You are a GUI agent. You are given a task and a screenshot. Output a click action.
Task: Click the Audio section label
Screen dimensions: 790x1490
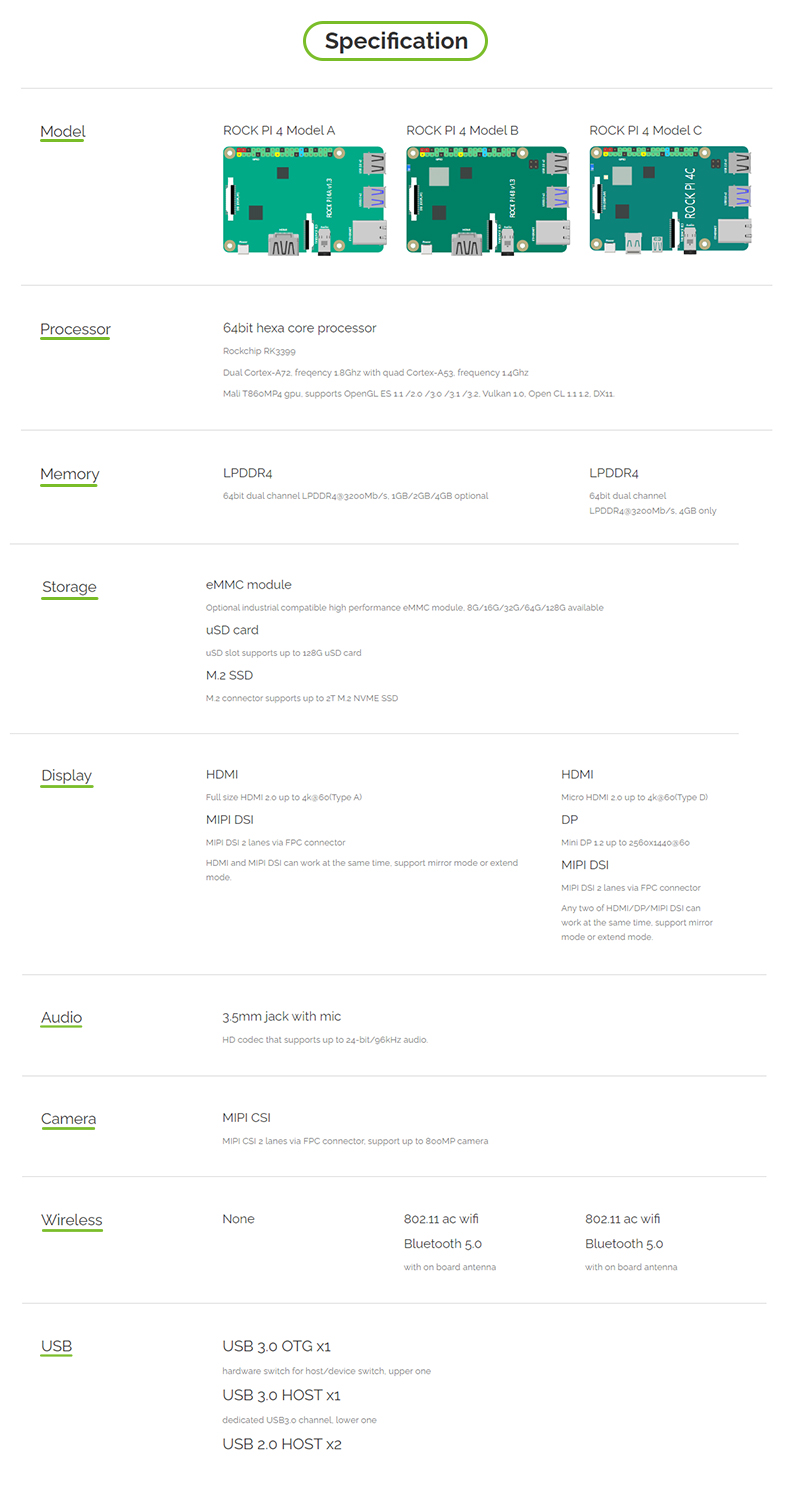point(62,1017)
